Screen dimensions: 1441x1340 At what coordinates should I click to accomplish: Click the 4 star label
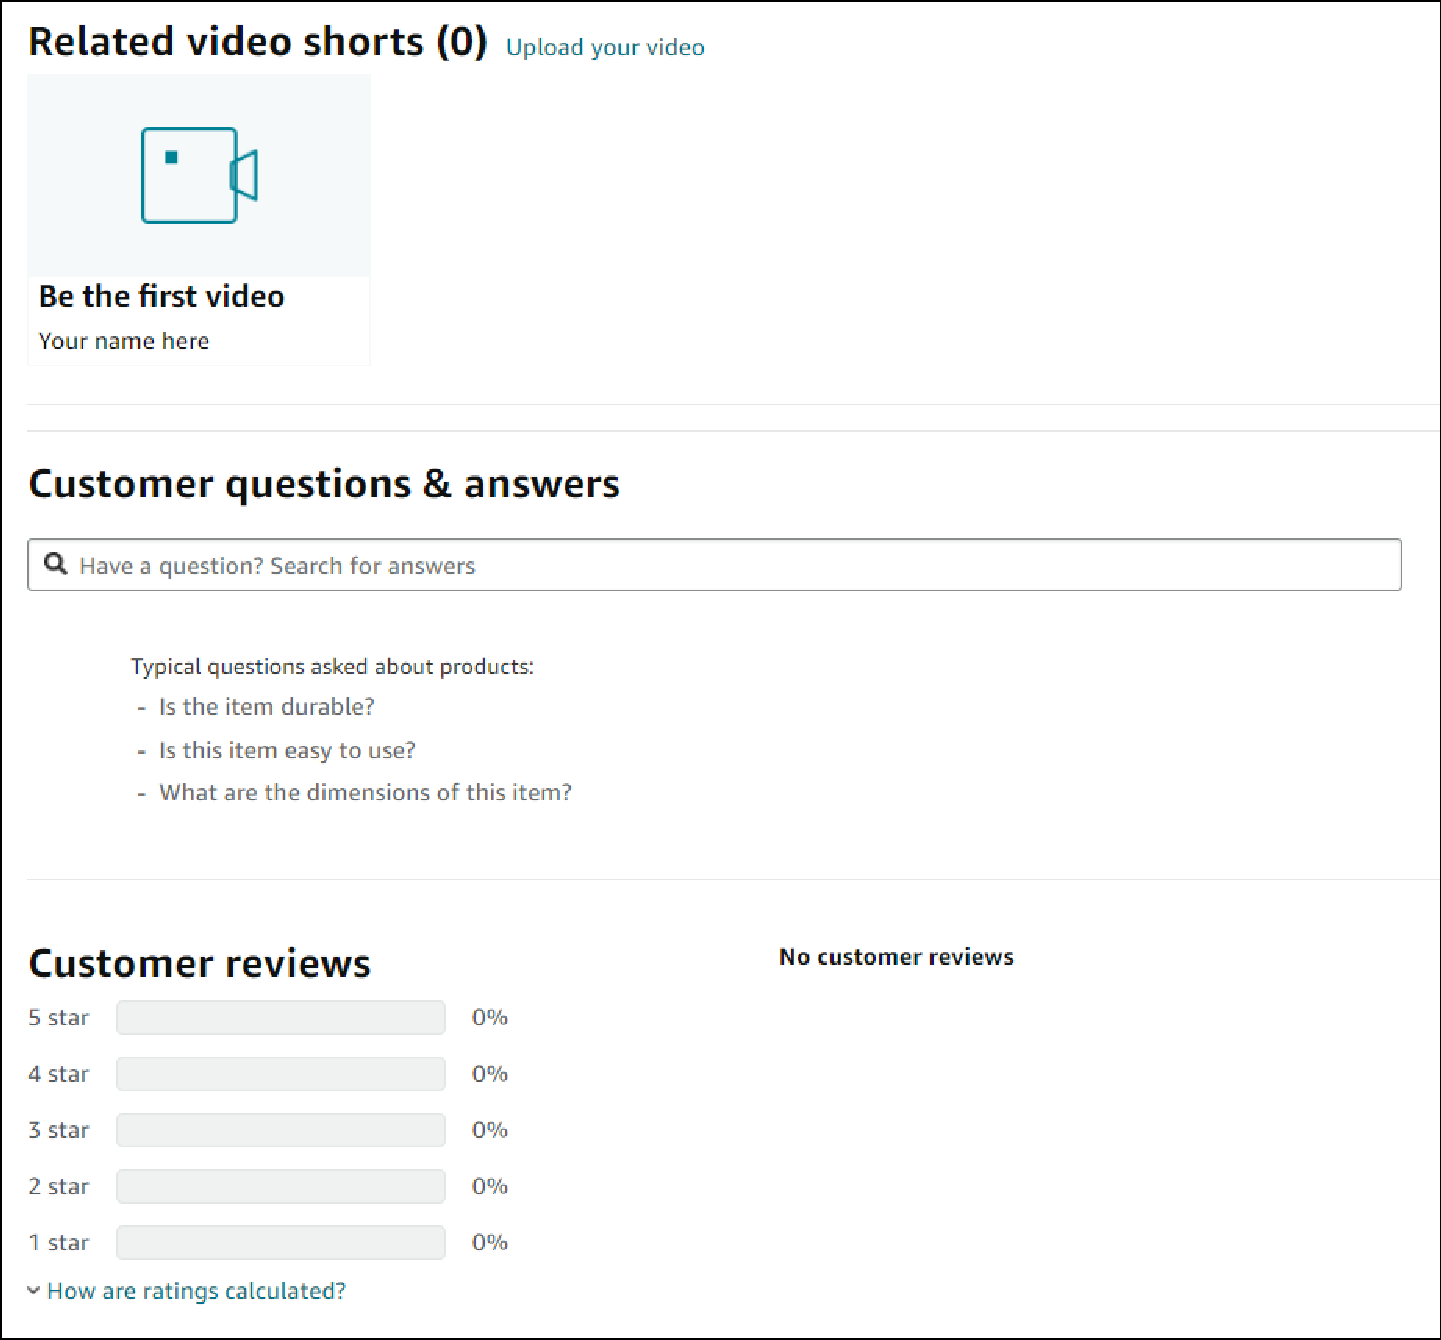click(x=59, y=1074)
